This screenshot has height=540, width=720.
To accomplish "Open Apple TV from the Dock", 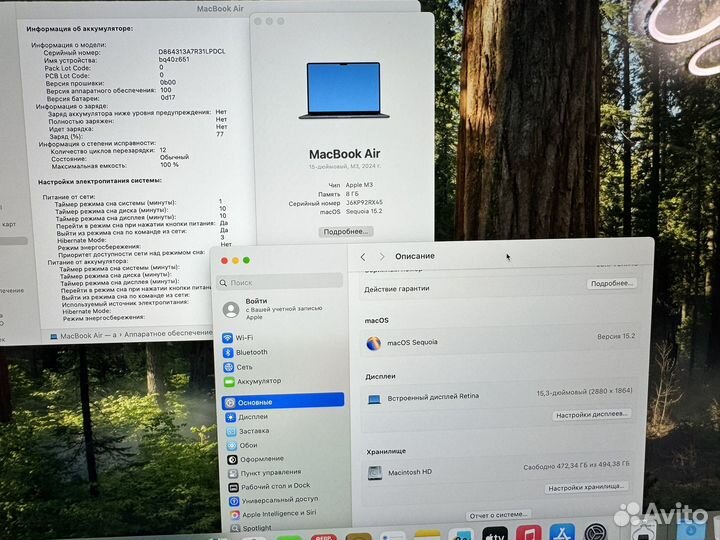I will pos(495,533).
